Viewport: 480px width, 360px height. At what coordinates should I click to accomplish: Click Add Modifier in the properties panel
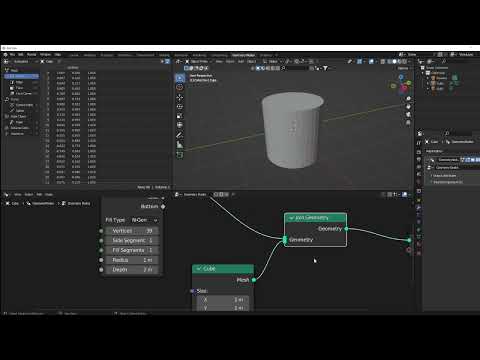(x=434, y=151)
